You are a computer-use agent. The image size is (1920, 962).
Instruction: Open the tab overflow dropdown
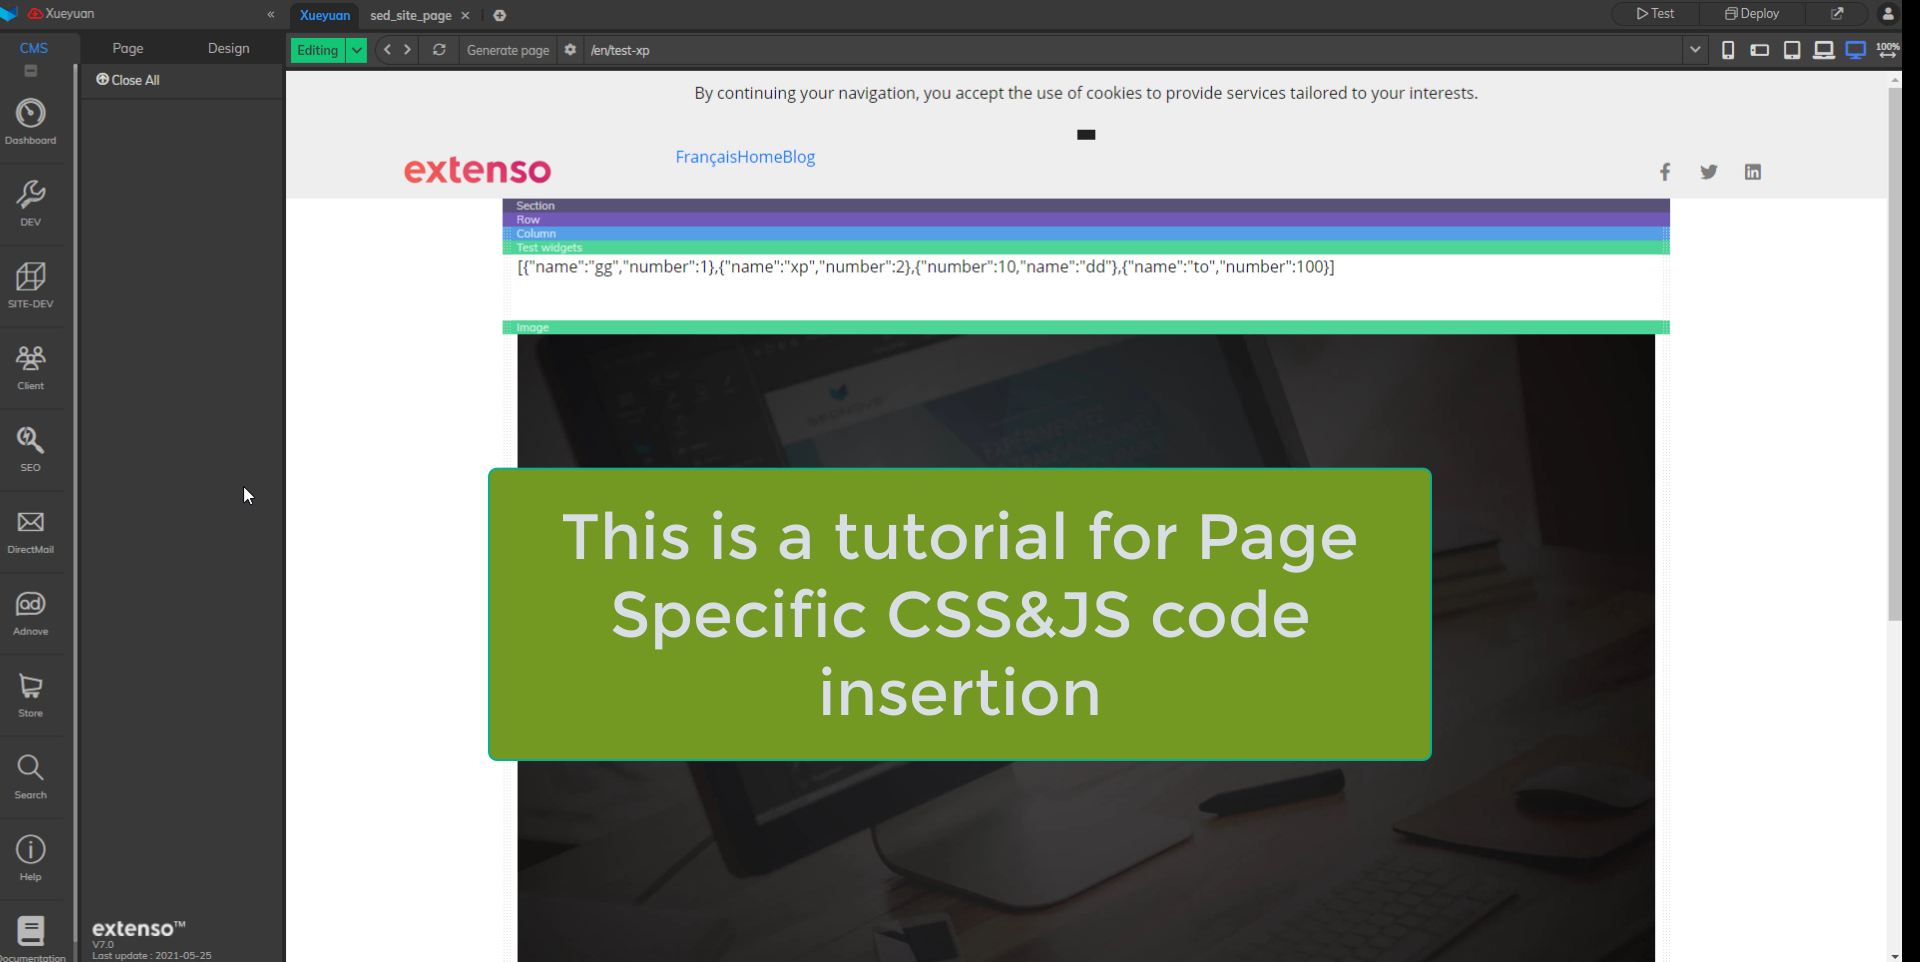[x=1696, y=49]
